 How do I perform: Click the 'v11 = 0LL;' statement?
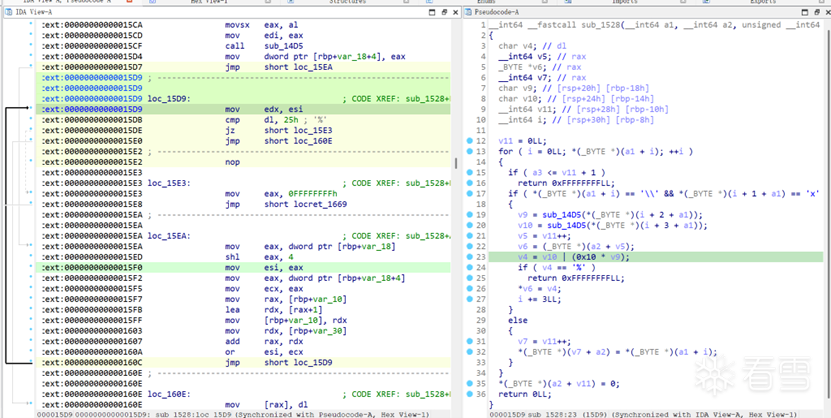(522, 141)
